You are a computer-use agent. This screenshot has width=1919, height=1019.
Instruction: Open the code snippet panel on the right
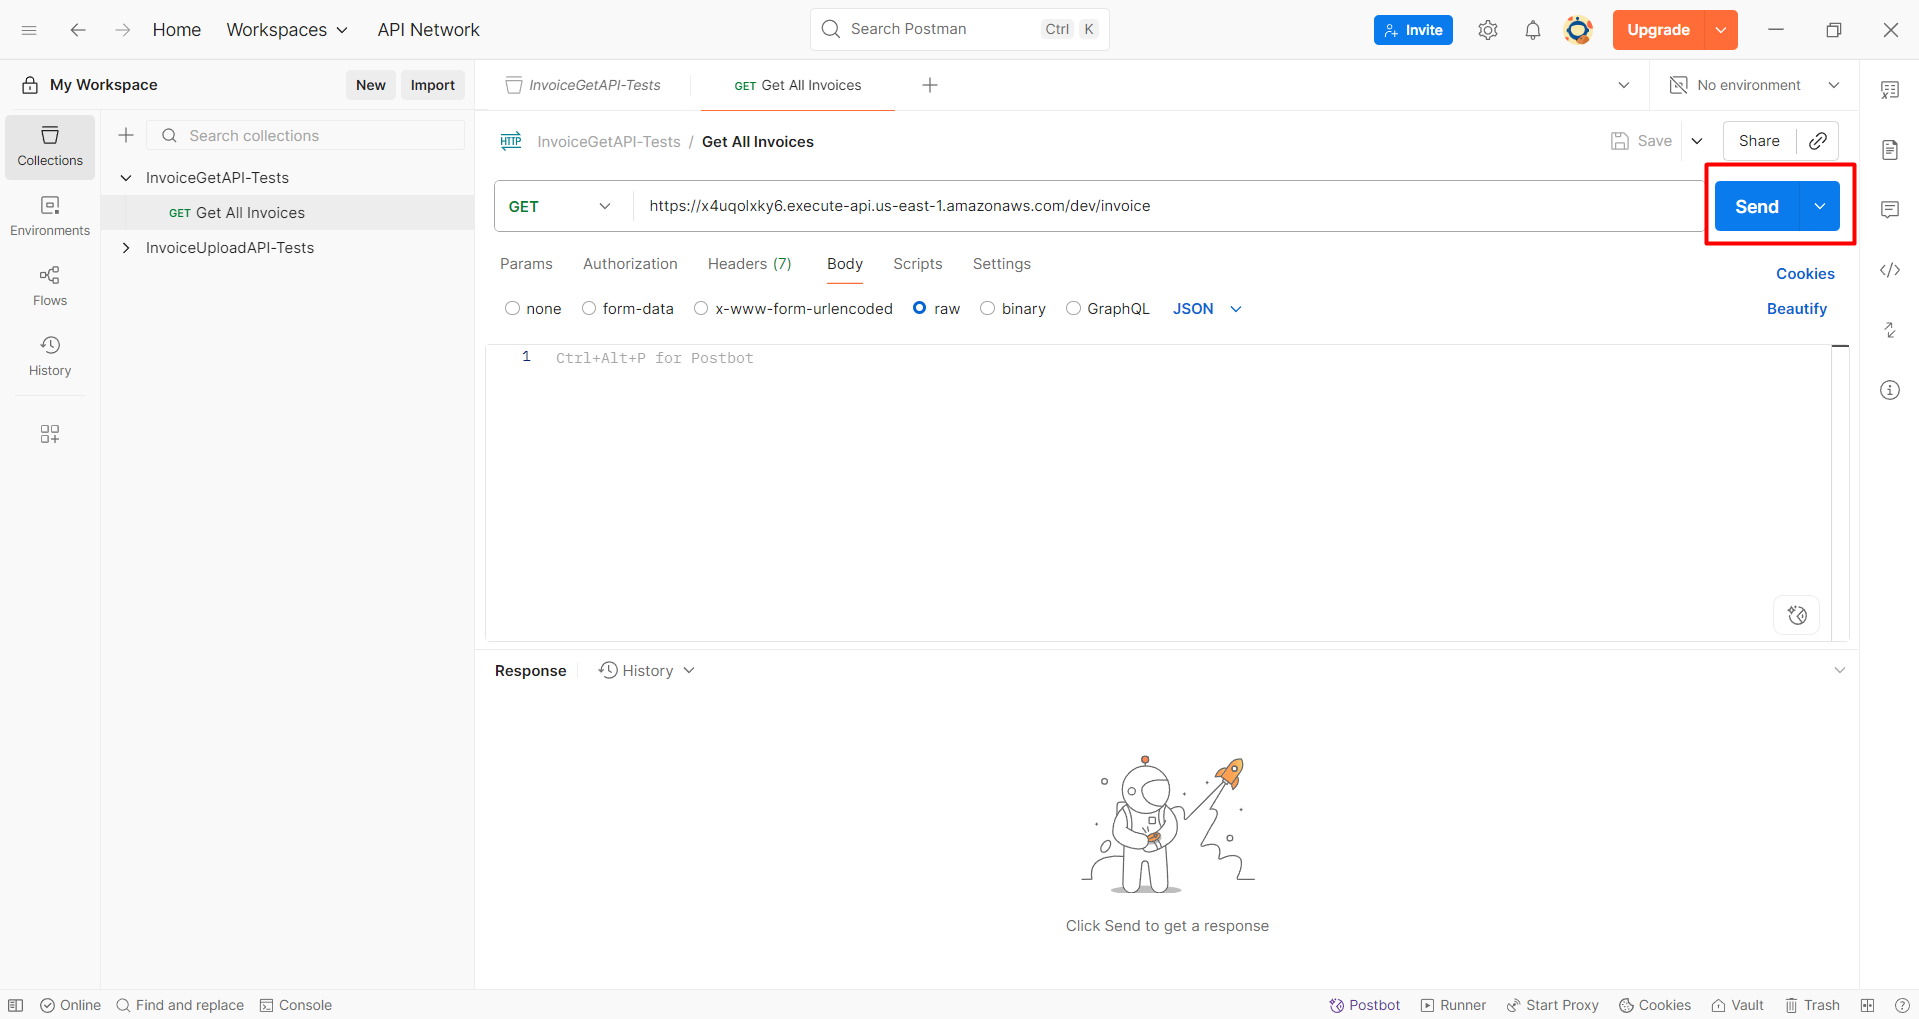coord(1890,270)
